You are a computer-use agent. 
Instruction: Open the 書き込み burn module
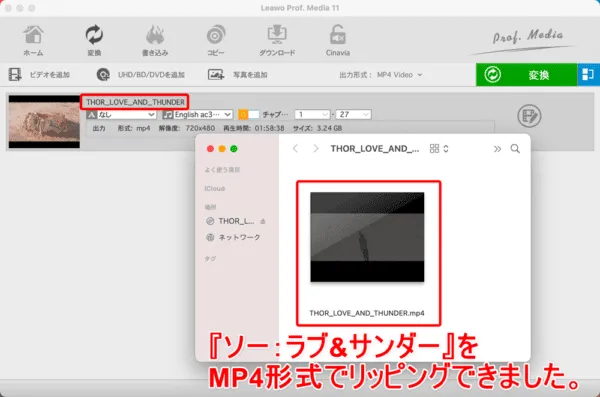pos(155,41)
